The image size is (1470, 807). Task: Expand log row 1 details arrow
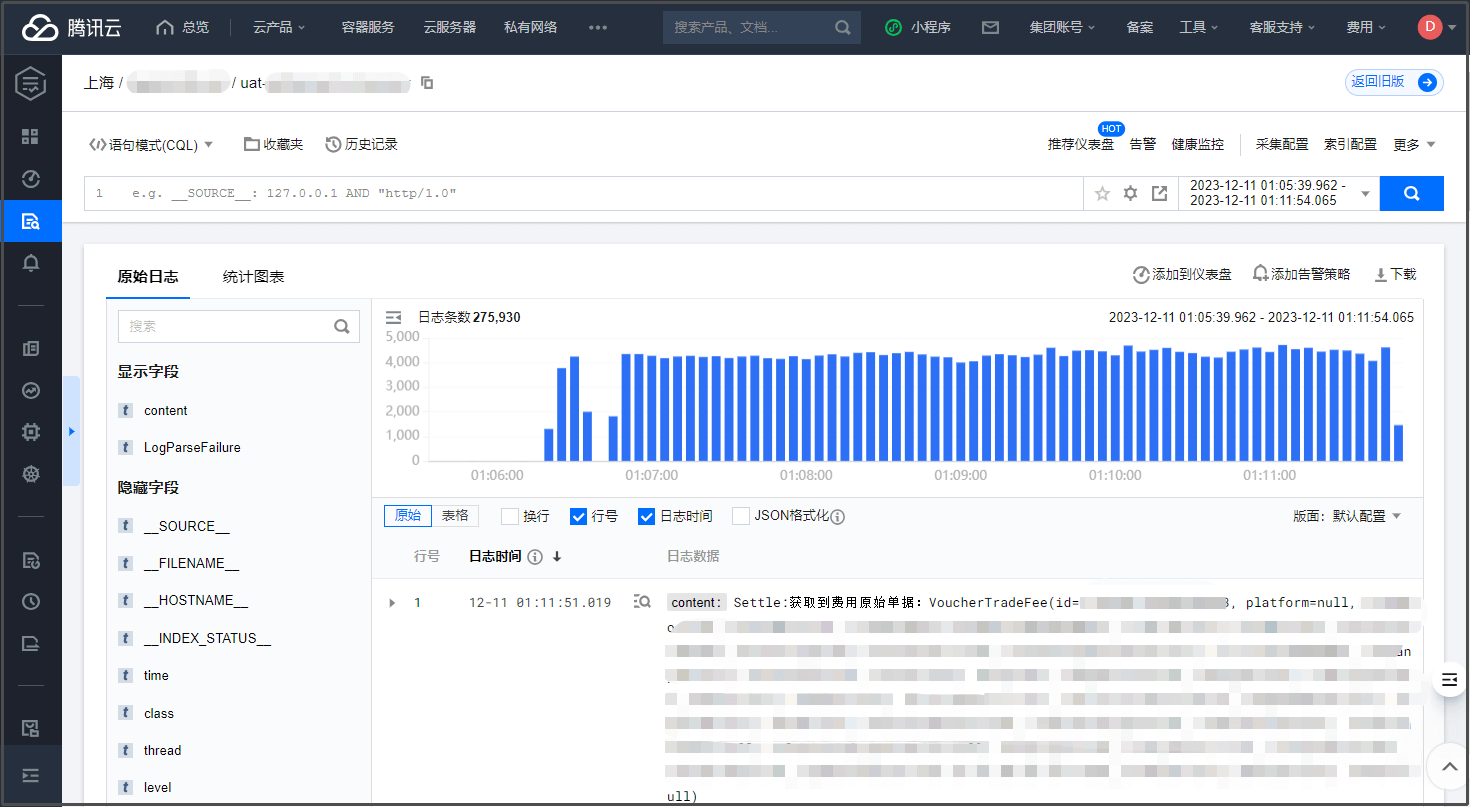click(392, 603)
